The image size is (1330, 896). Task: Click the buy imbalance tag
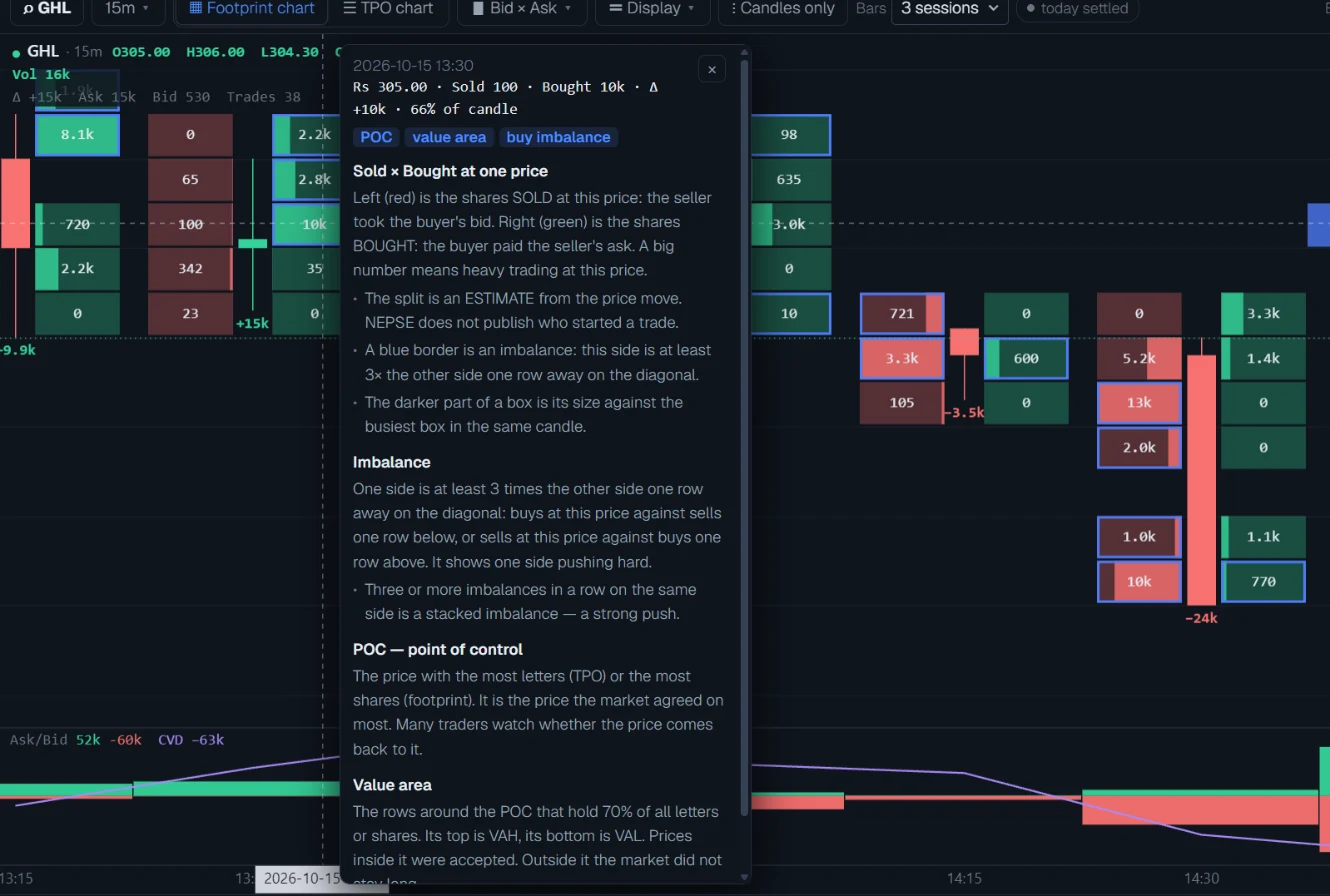click(558, 137)
